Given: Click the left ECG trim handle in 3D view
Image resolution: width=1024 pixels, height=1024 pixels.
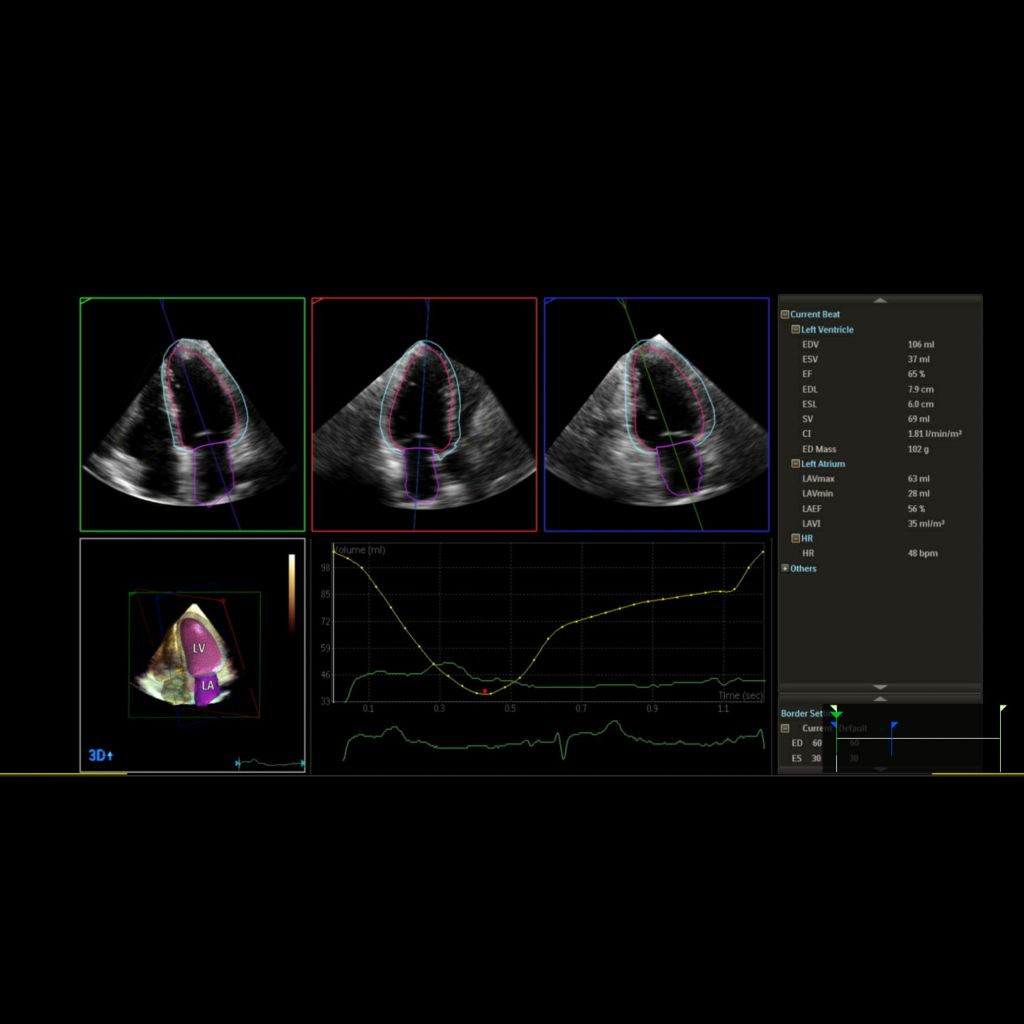Looking at the screenshot, I should point(238,763).
